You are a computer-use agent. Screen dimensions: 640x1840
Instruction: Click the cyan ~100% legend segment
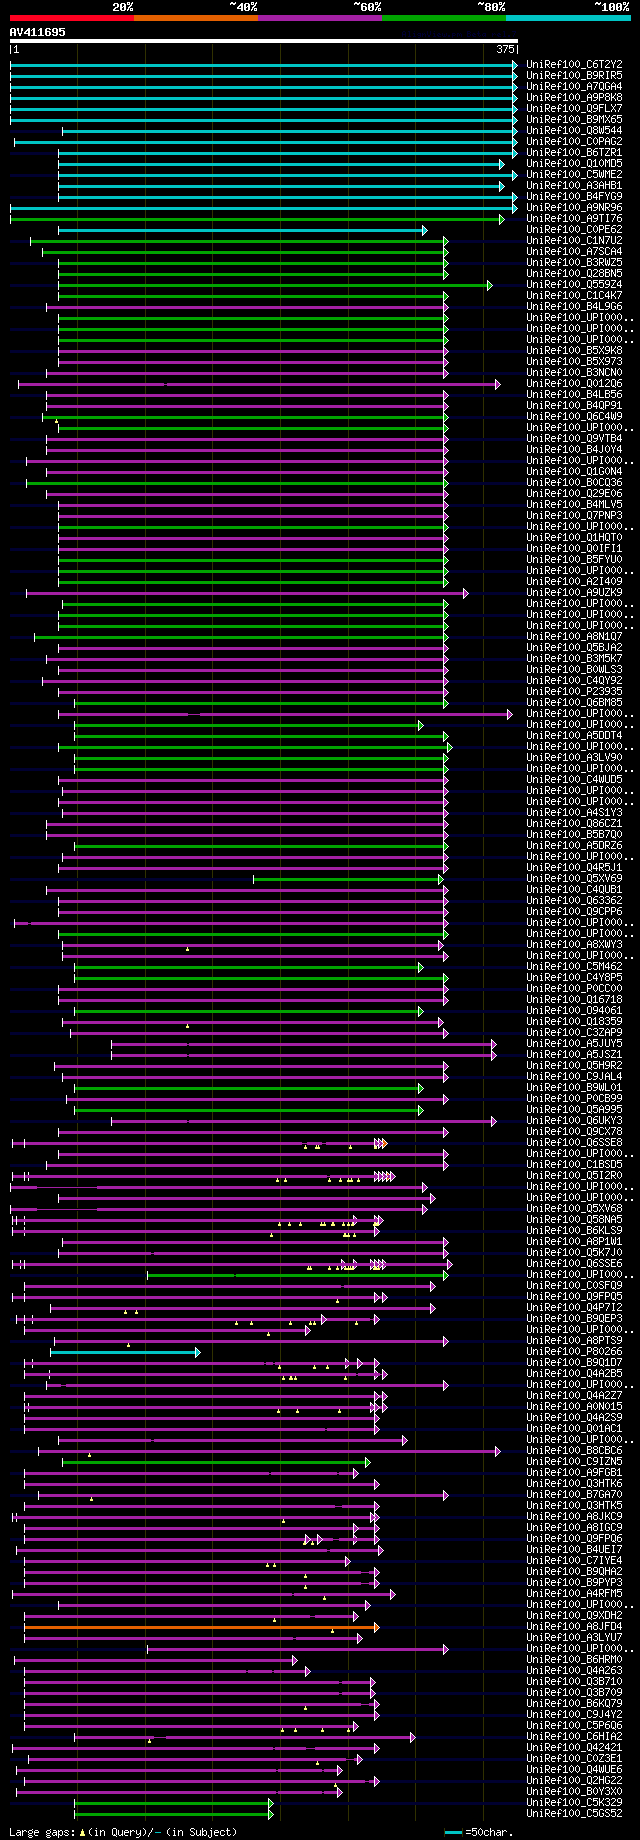[568, 18]
